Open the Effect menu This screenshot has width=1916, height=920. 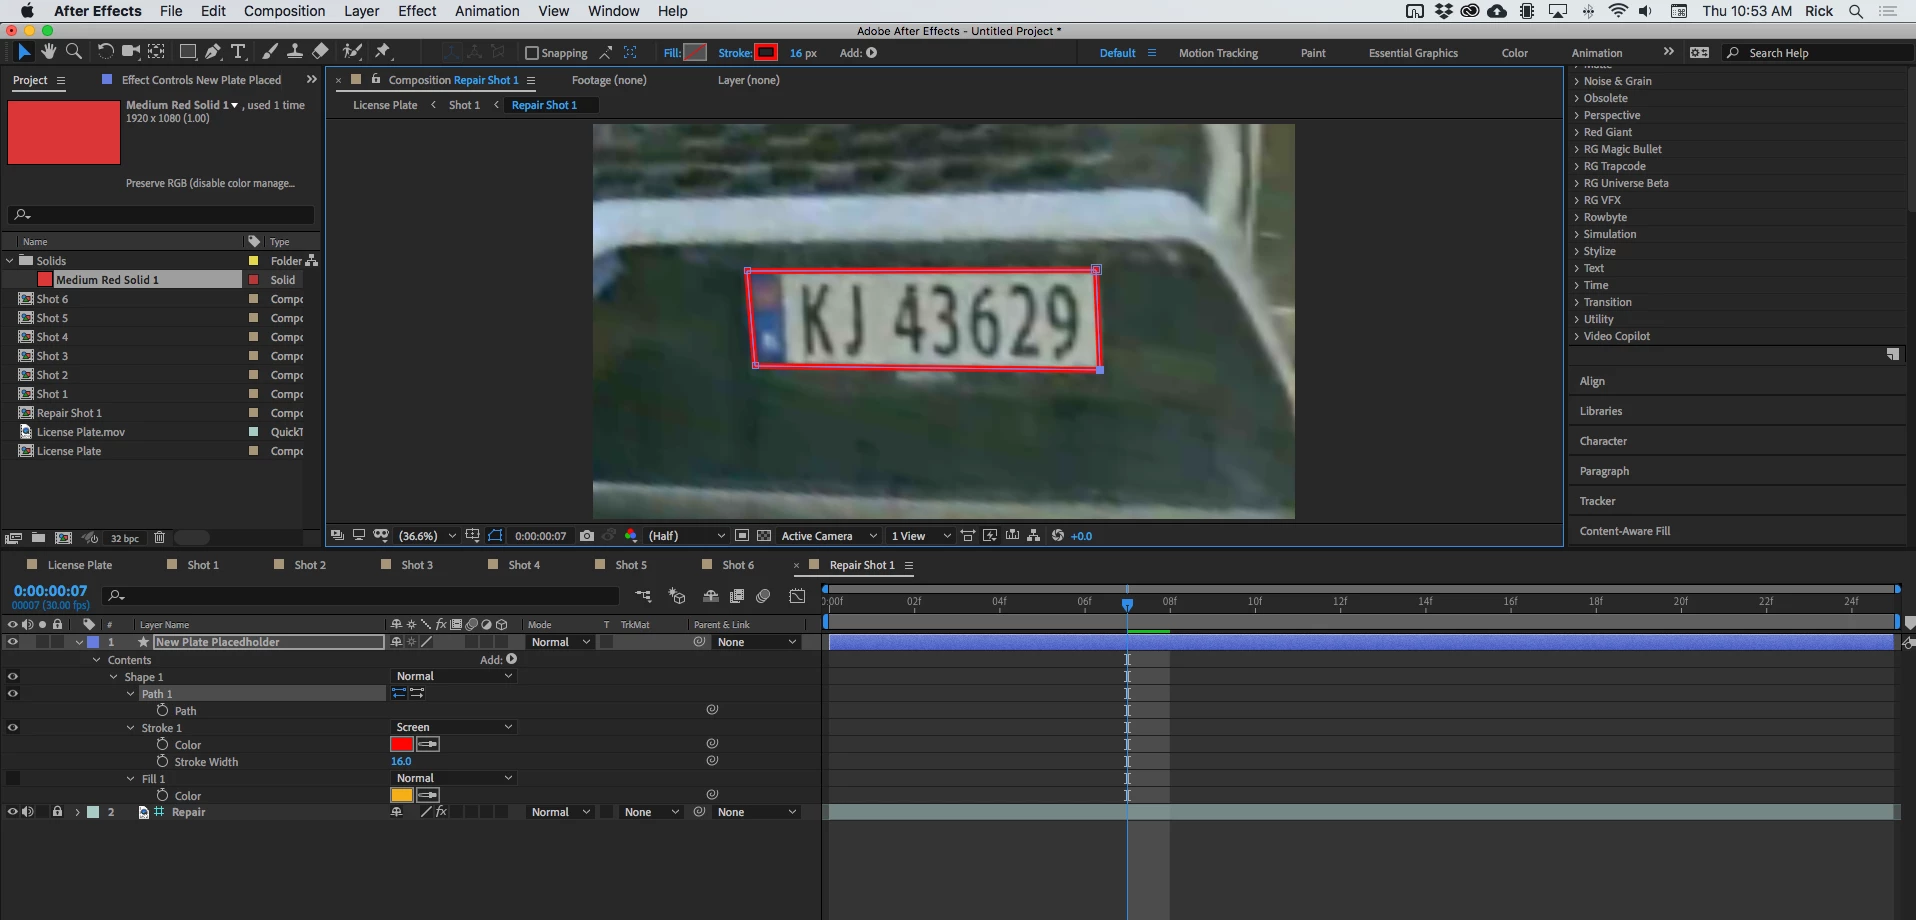point(417,11)
